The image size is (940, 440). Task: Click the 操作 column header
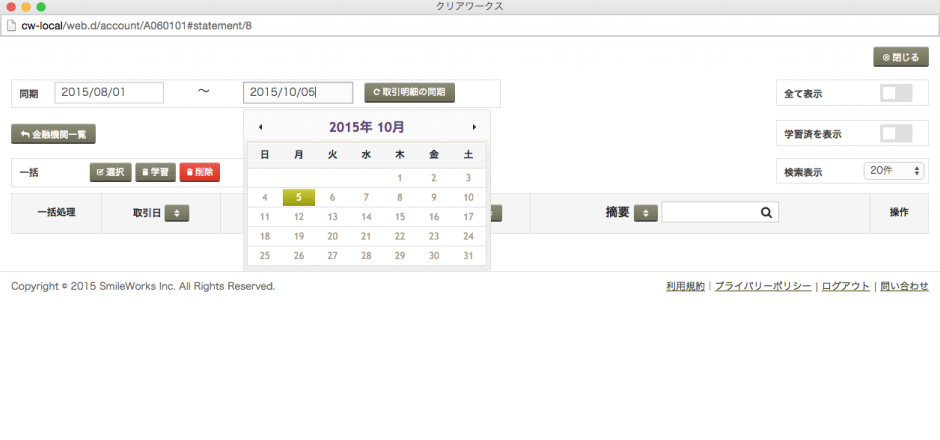[x=899, y=213]
